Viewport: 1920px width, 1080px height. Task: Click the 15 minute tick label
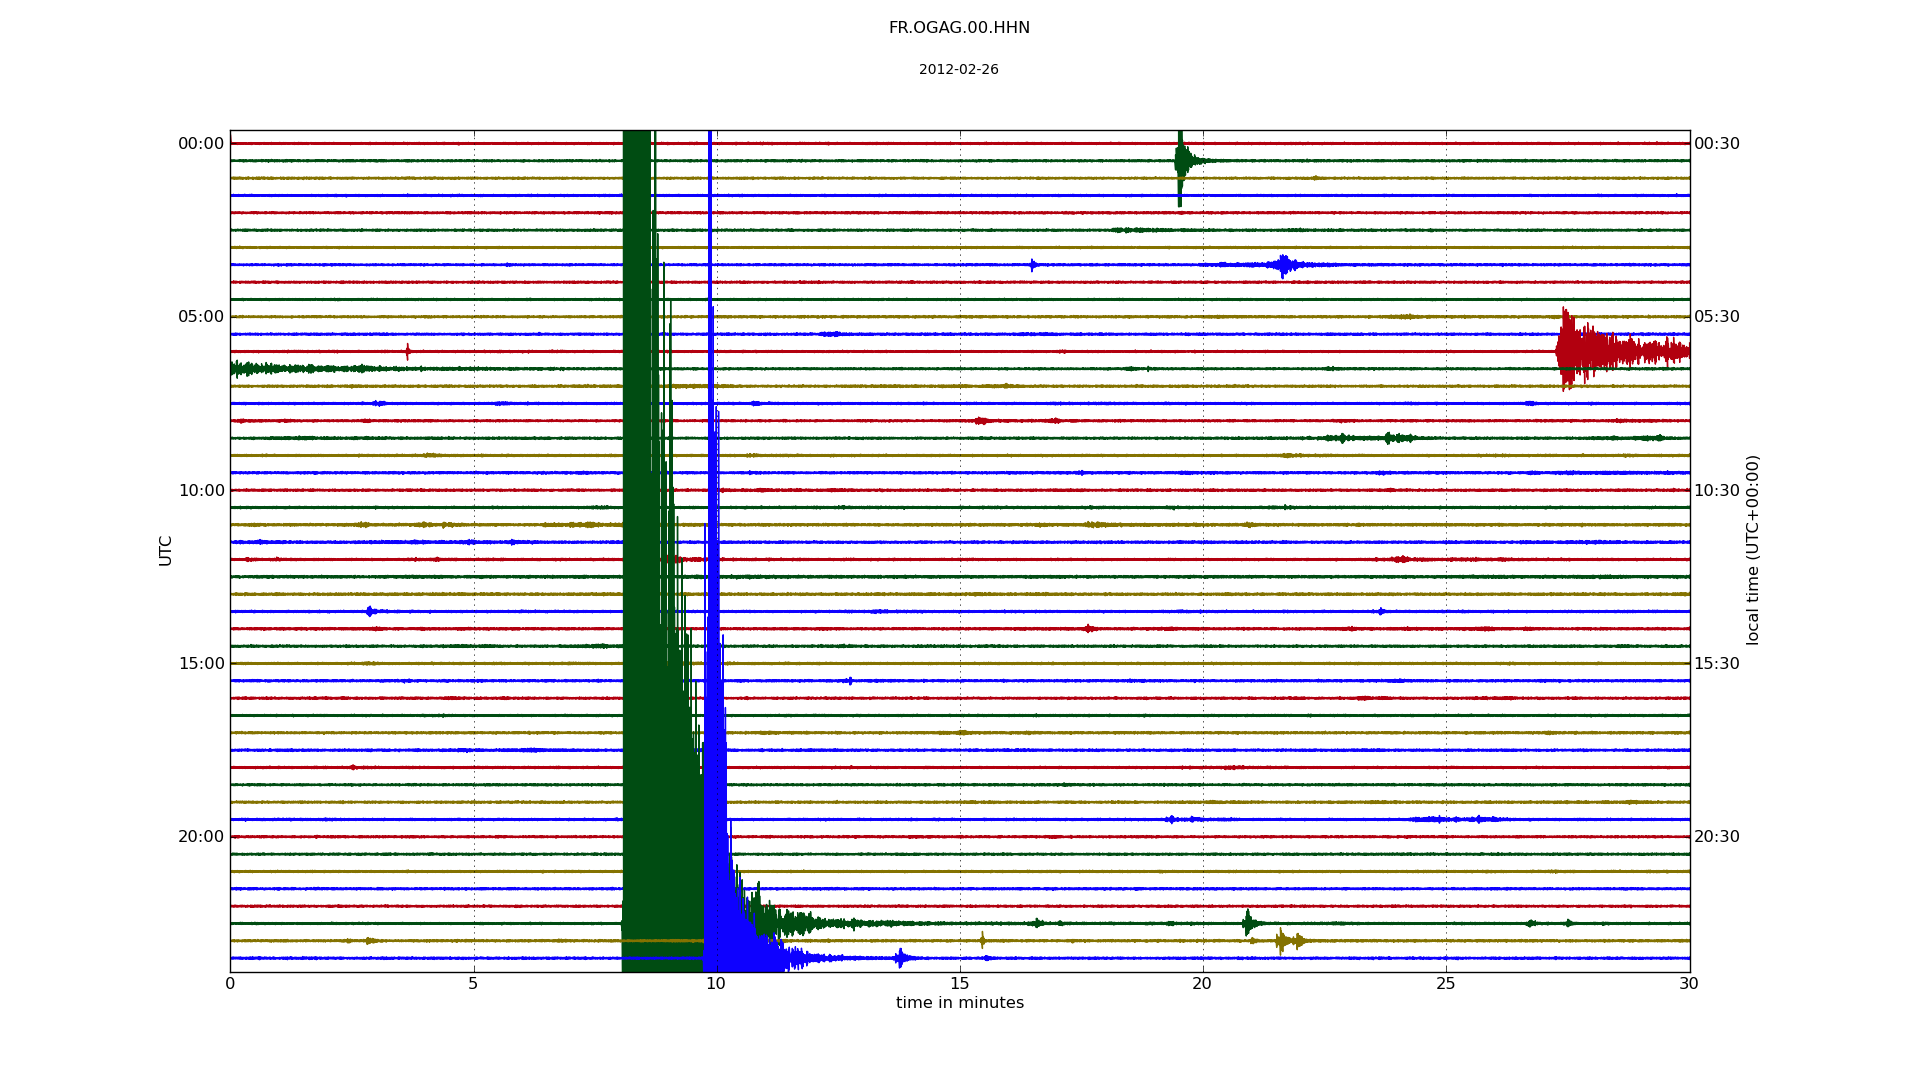pyautogui.click(x=959, y=984)
